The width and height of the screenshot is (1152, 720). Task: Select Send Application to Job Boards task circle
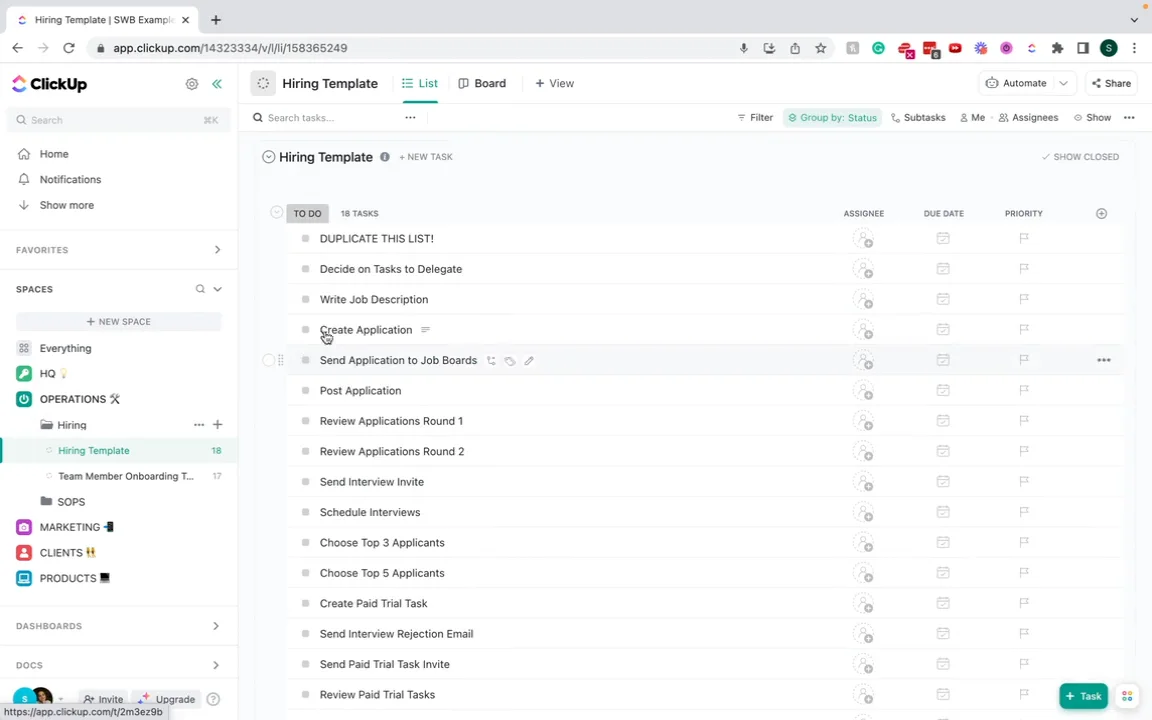pos(268,360)
